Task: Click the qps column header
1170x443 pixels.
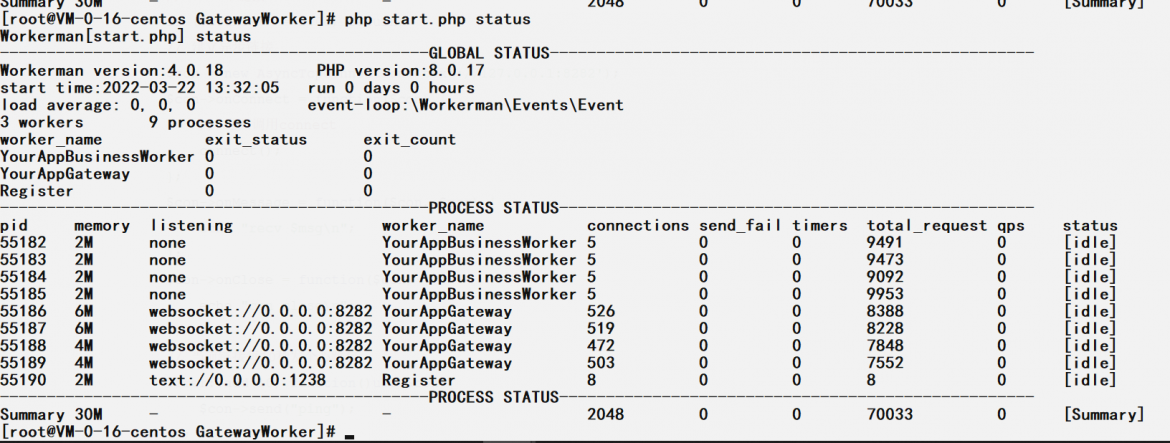Action: tap(1011, 225)
